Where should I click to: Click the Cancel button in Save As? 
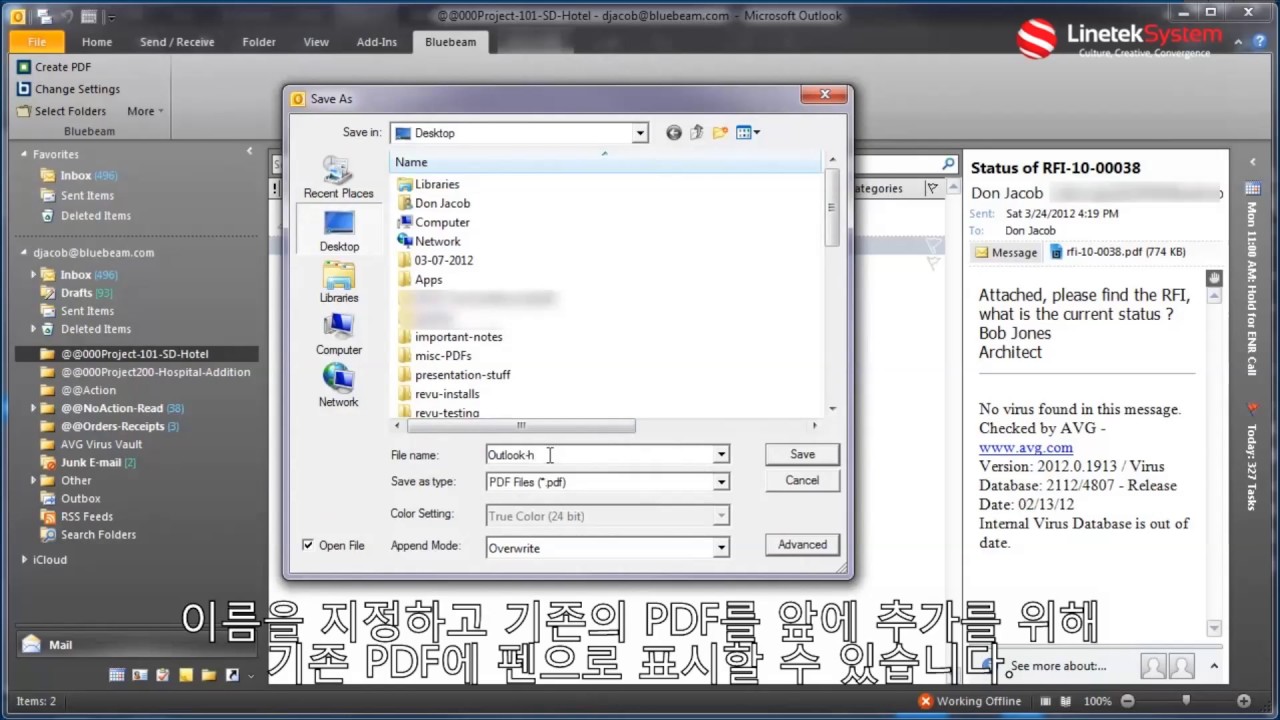tap(802, 480)
